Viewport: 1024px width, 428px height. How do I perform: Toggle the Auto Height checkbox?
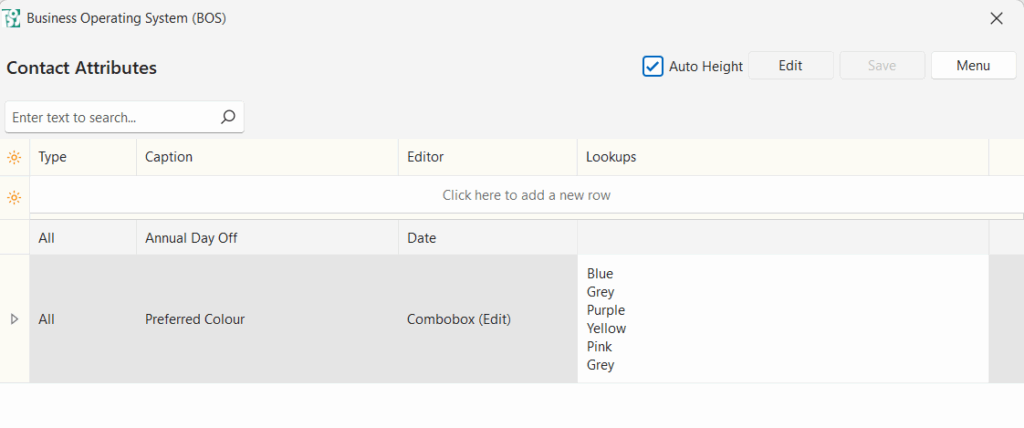[x=652, y=66]
